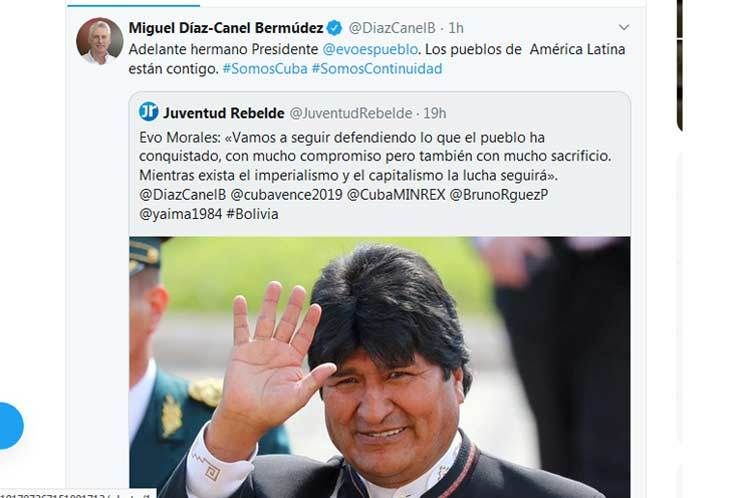
Task: Click the @CubaMINREX mention
Action: pos(396,195)
